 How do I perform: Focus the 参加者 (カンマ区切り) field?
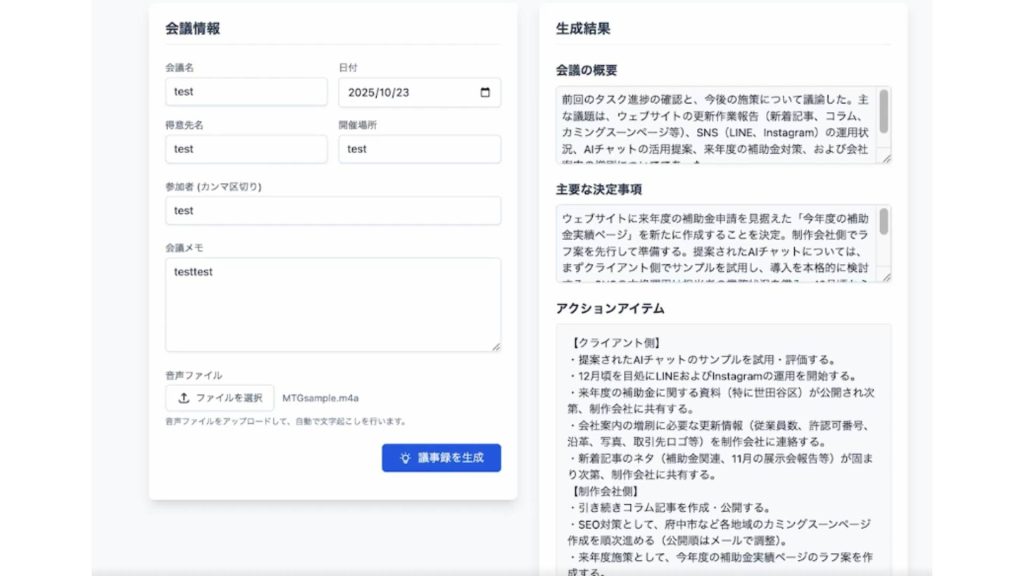click(x=332, y=211)
